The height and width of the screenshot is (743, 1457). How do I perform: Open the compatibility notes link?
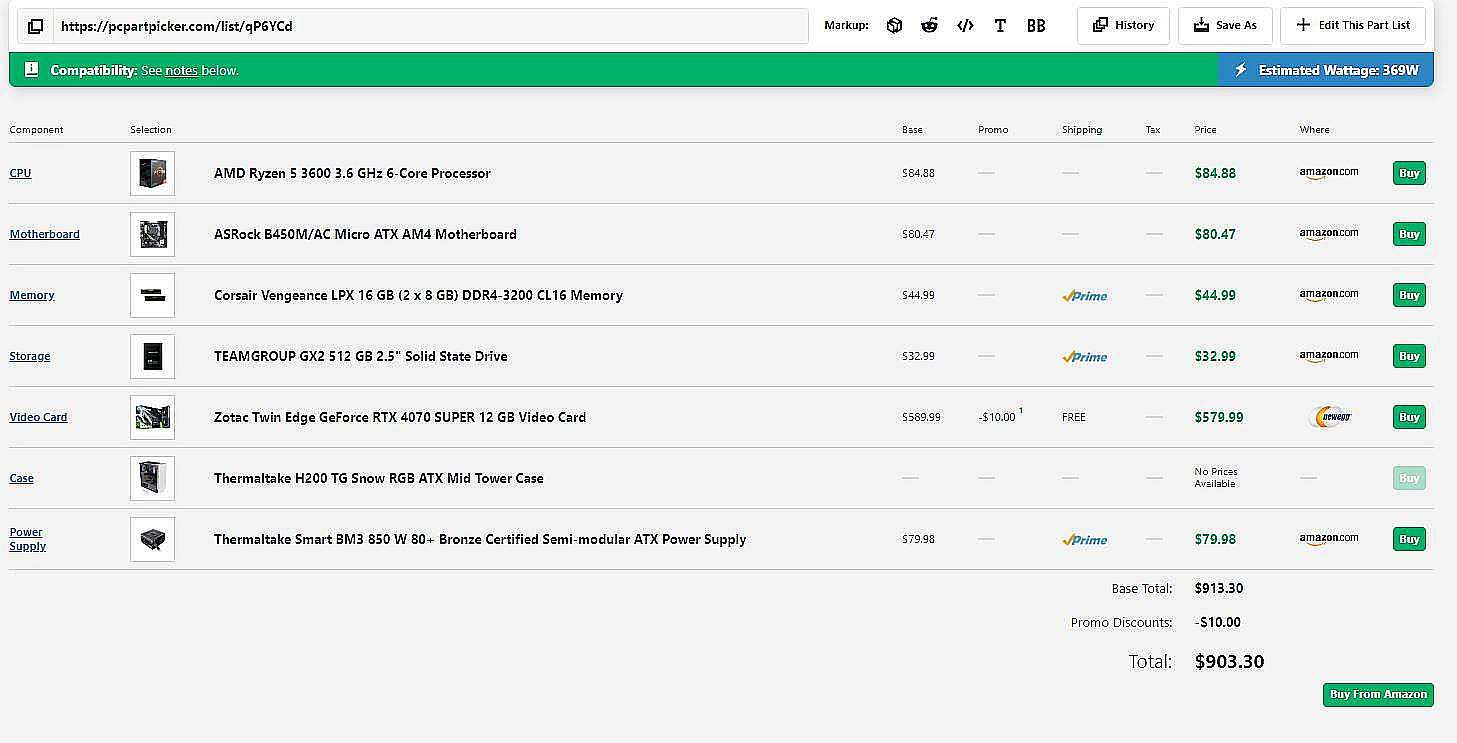(181, 71)
